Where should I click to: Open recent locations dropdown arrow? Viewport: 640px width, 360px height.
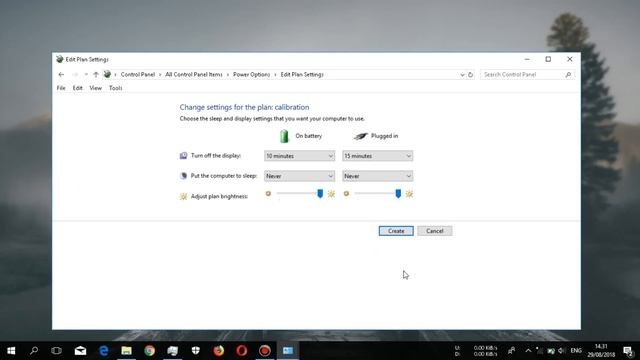(x=86, y=75)
